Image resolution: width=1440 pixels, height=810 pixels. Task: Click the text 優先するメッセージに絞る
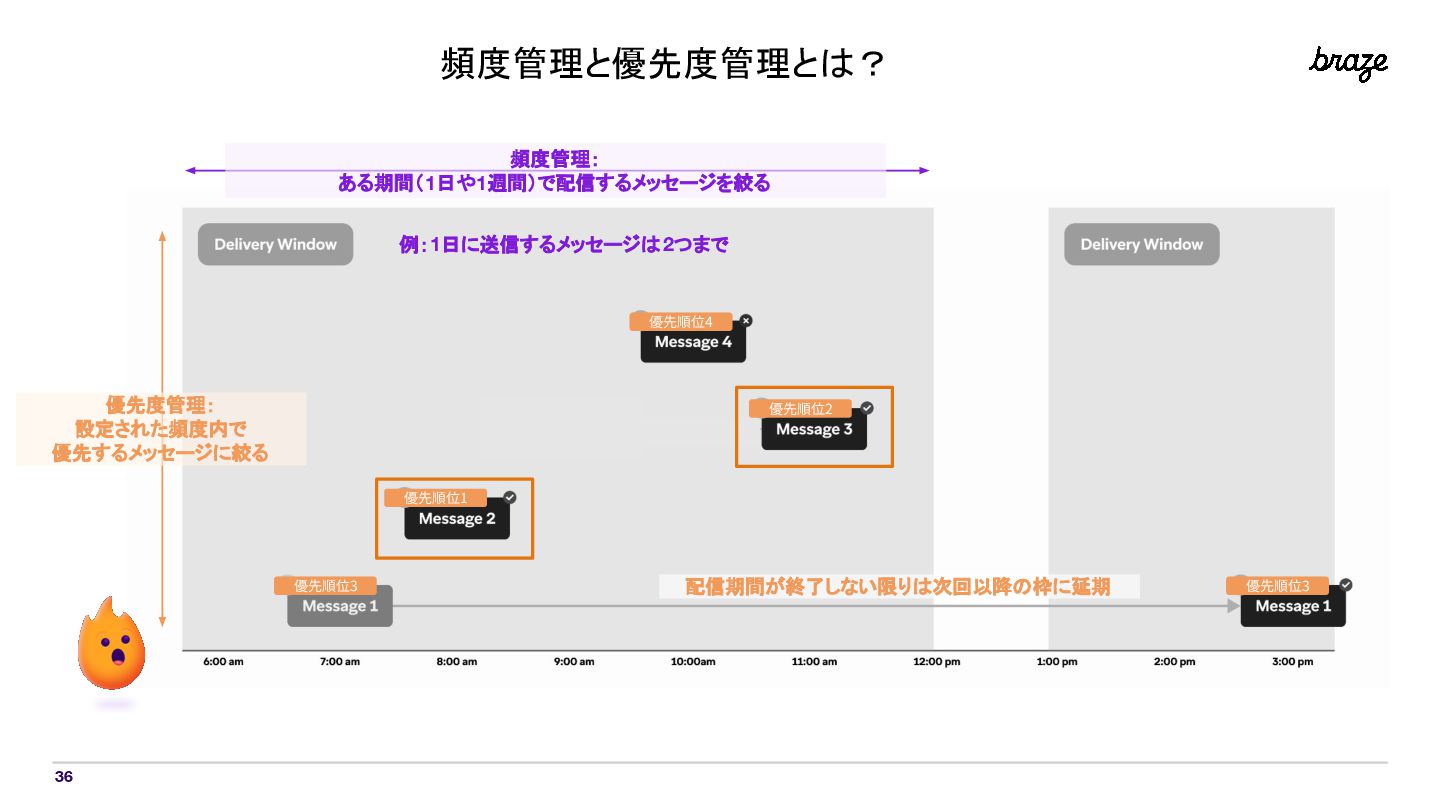click(x=160, y=453)
